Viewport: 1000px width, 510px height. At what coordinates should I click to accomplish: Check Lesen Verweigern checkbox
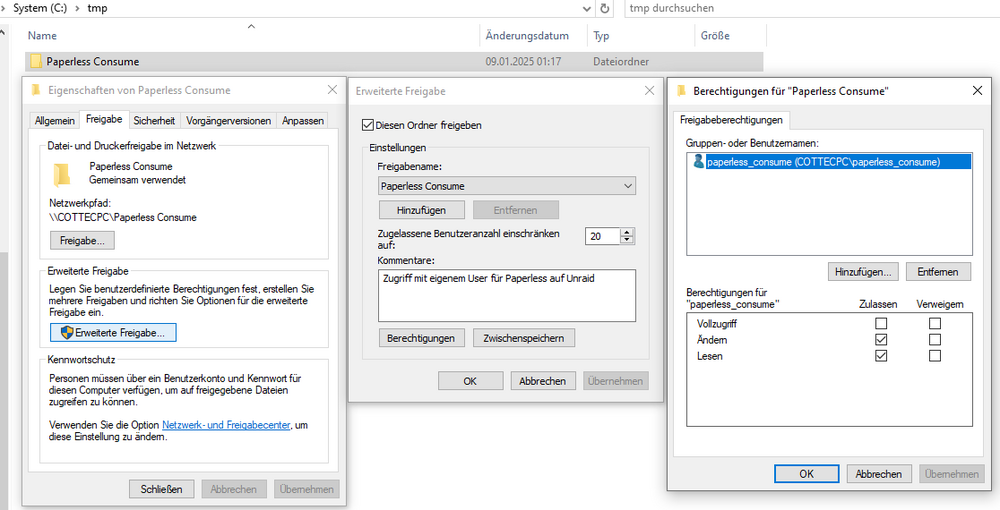[935, 356]
